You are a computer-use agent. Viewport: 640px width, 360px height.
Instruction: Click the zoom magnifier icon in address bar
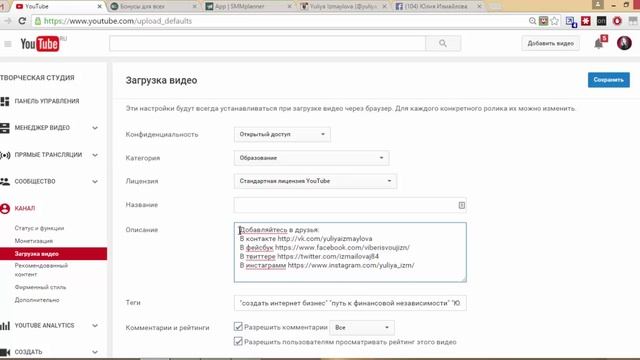coord(532,21)
